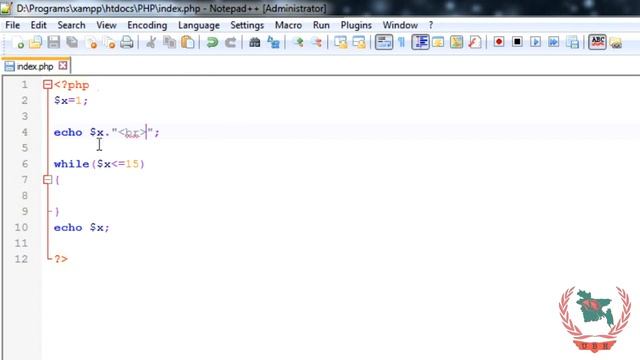Screen dimensions: 640x360
Task: Open the ? help menu
Action: coord(431,25)
